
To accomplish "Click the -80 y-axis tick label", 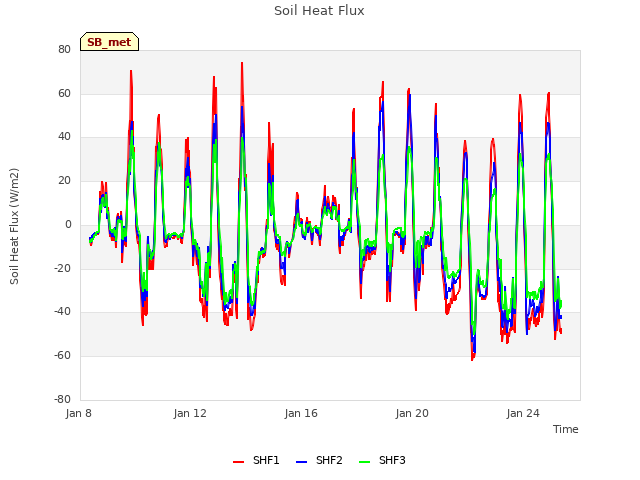I will 62,399.
